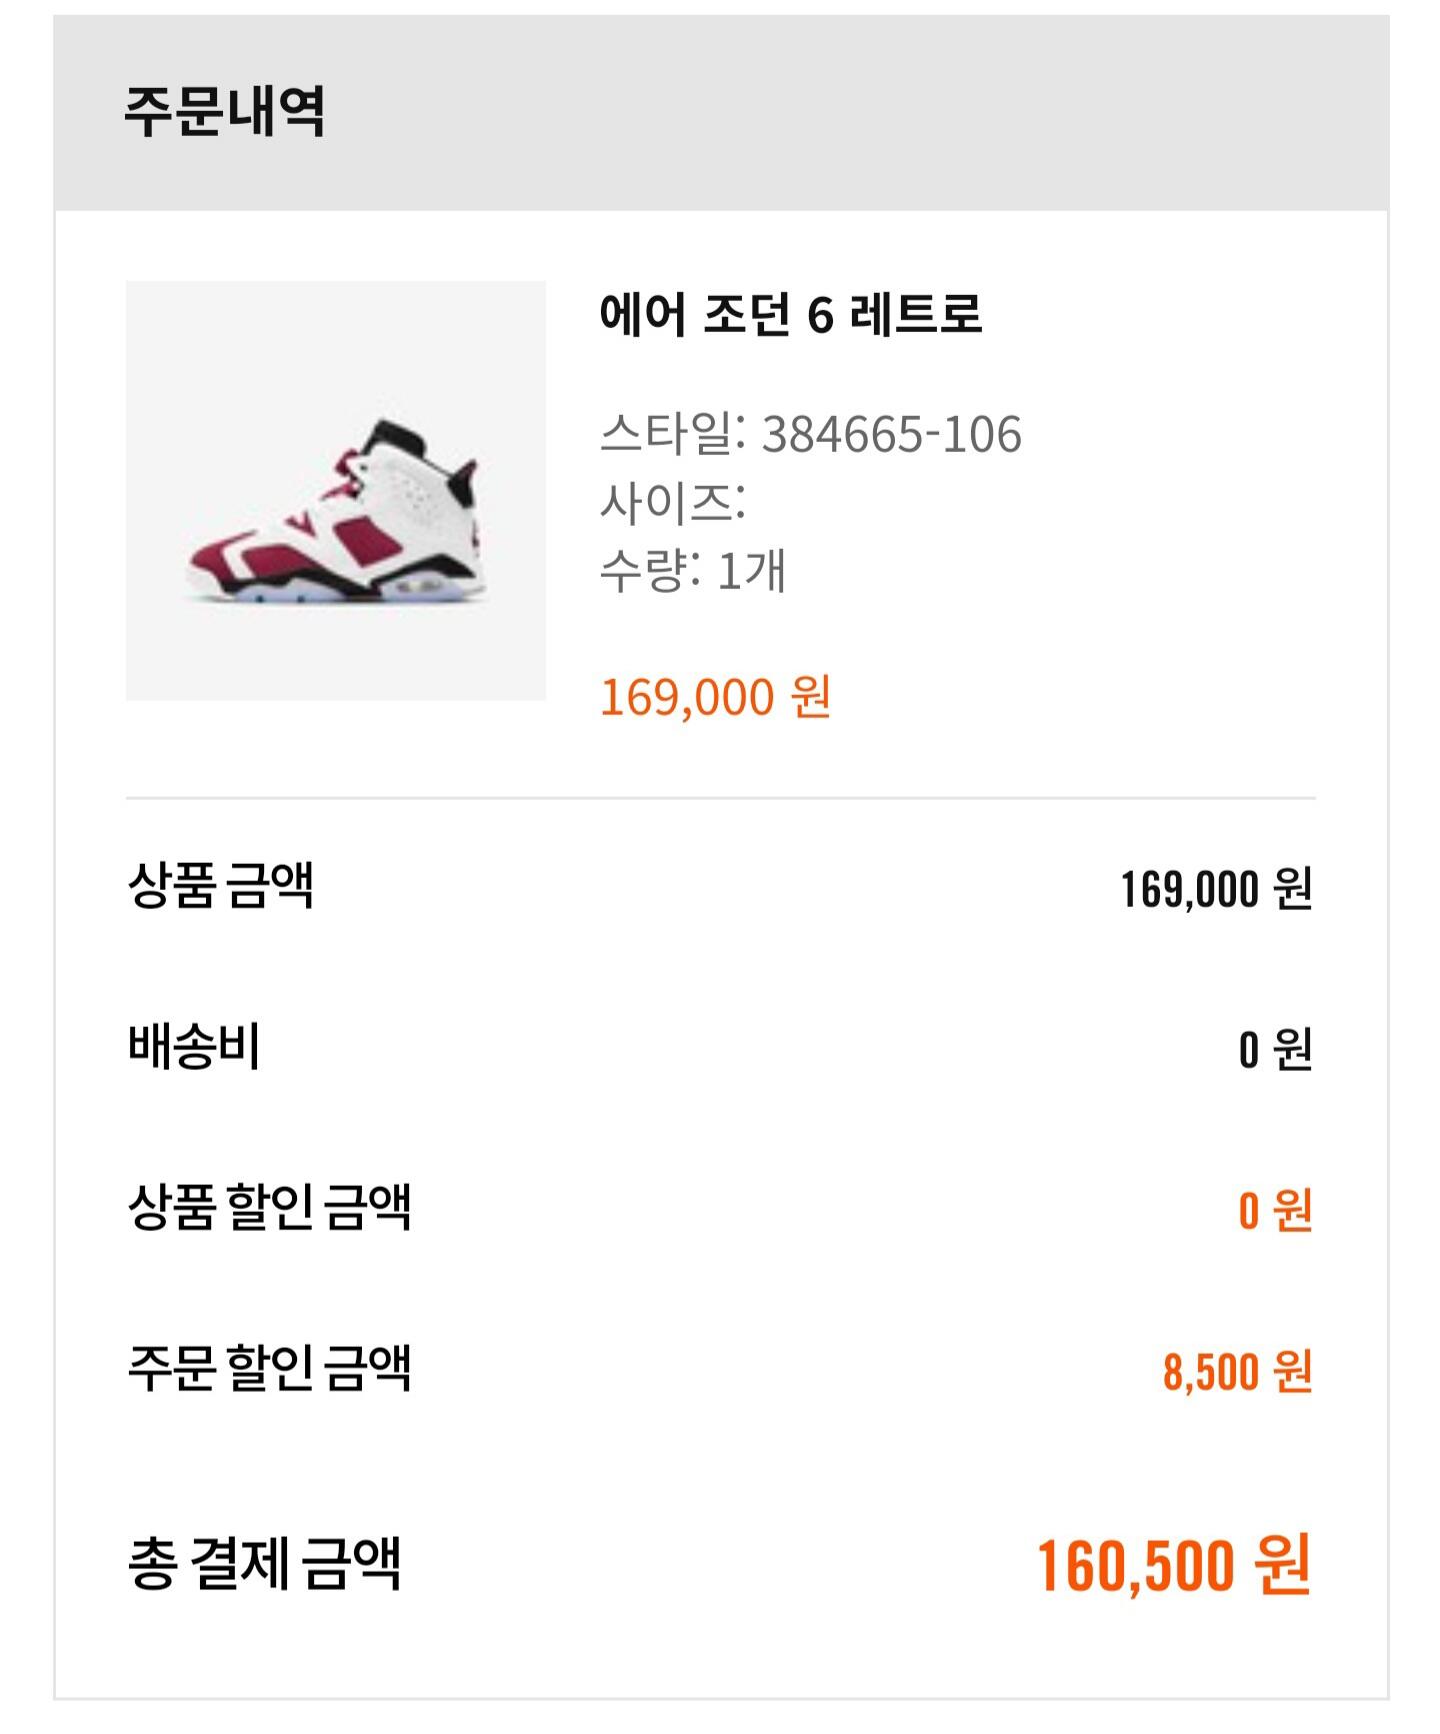Viewport: 1440px width, 1734px height.
Task: Click the product title 에어 조던 6 레트로
Action: point(791,315)
